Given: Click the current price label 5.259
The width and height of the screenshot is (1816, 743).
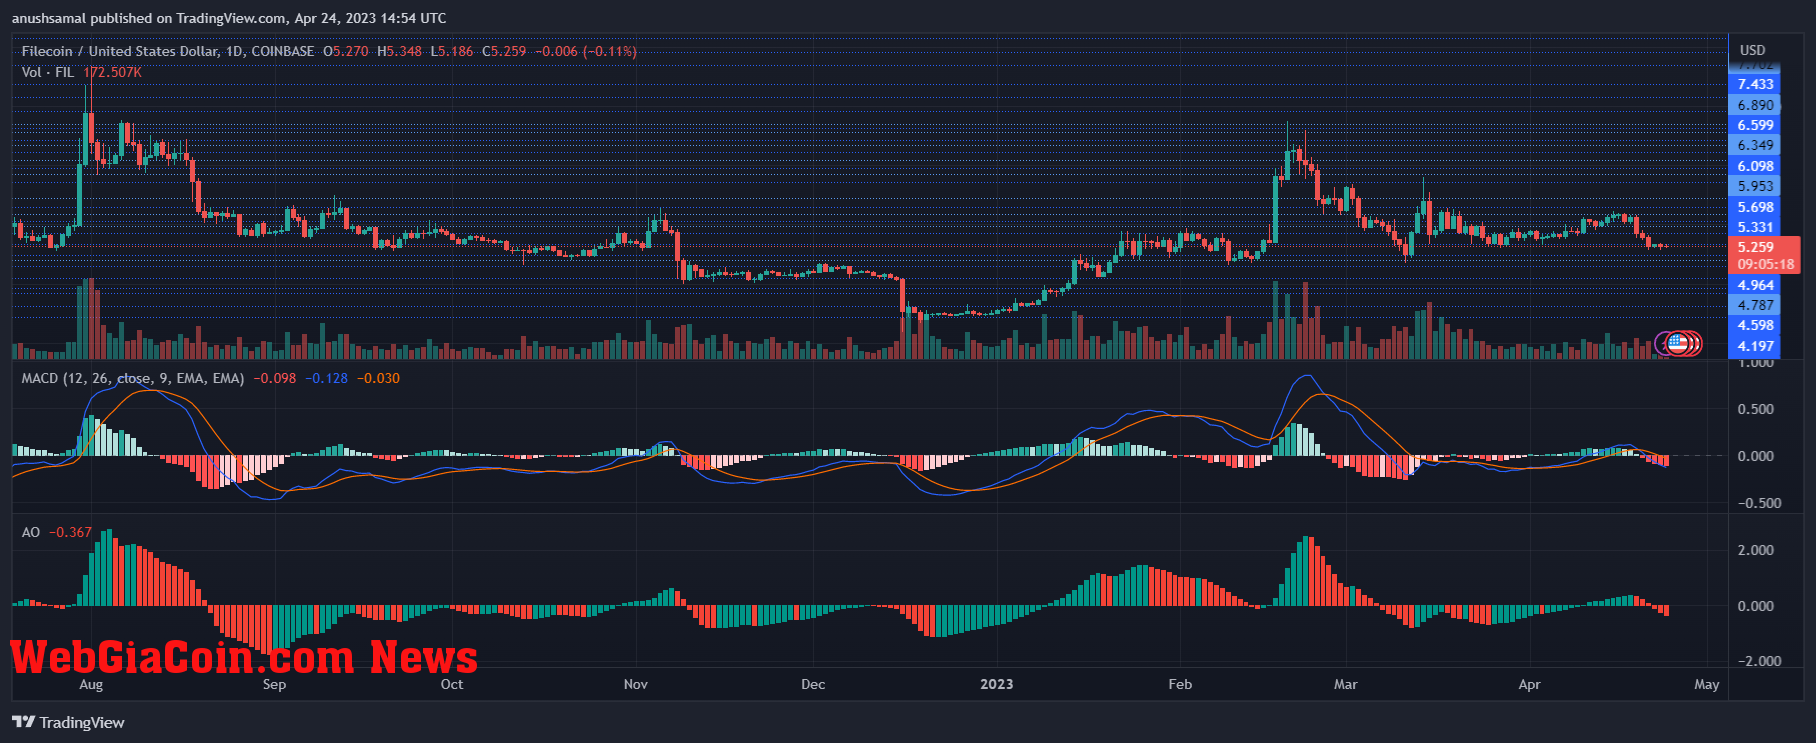Looking at the screenshot, I should click(x=1755, y=247).
